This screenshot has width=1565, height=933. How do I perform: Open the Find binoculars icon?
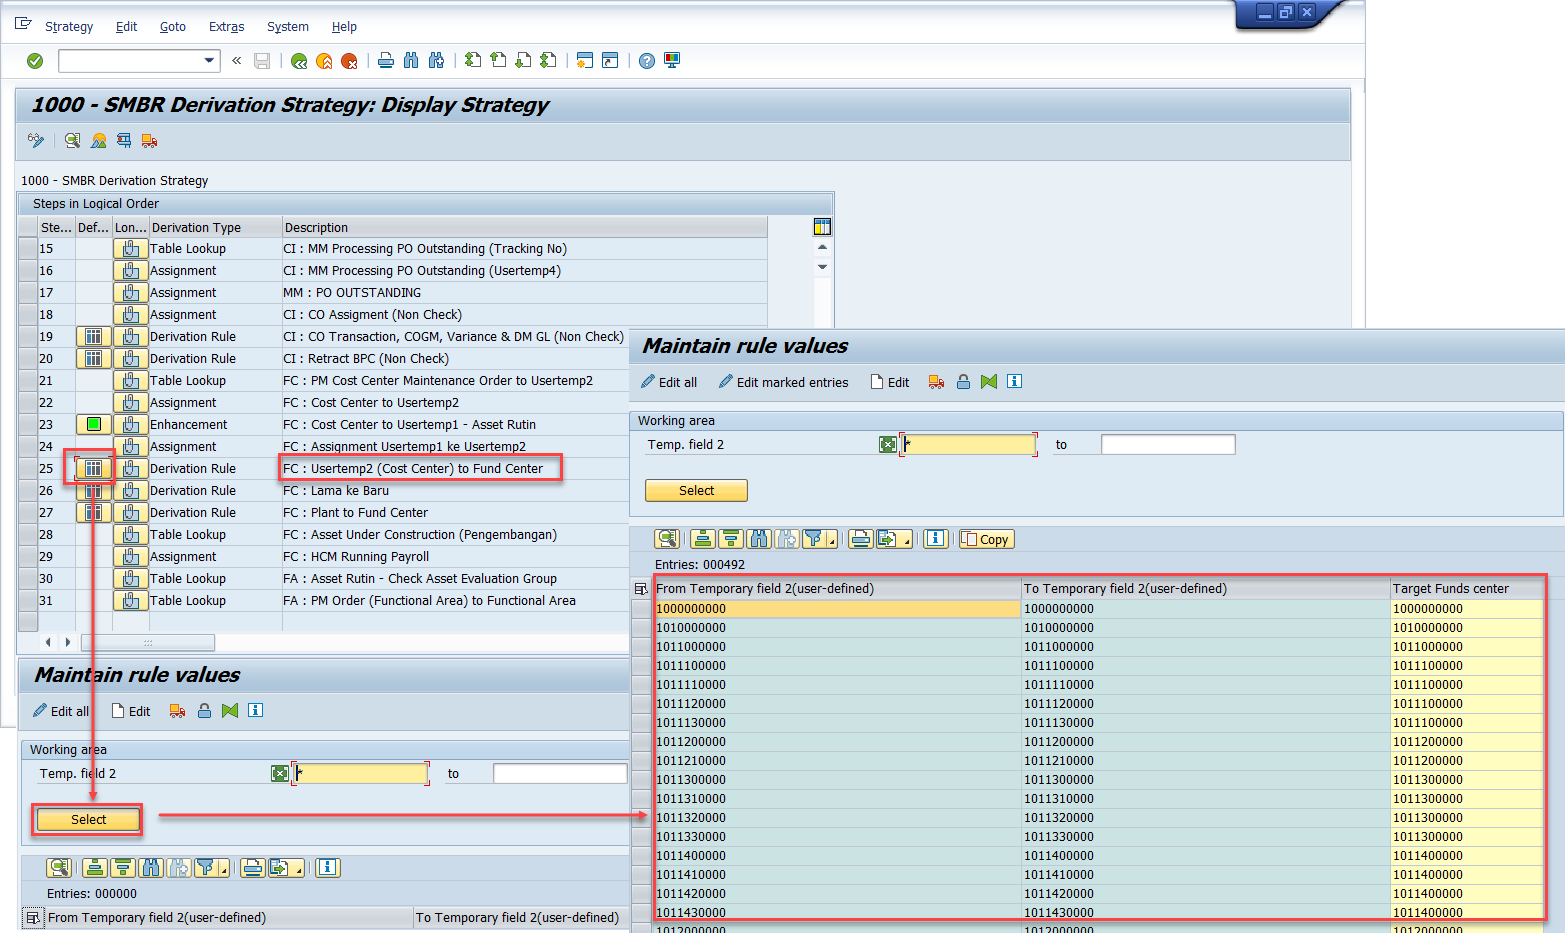[x=411, y=61]
